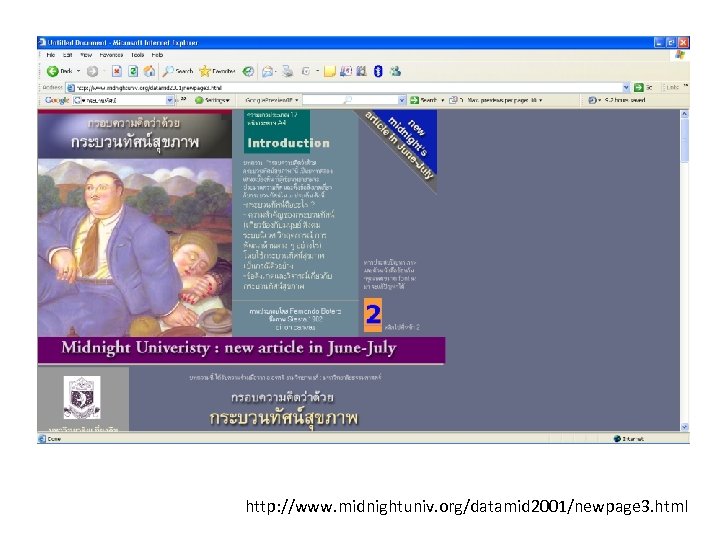Image resolution: width=720 pixels, height=540 pixels.
Task: Open the Search pane from the toolbar
Action: pos(178,71)
